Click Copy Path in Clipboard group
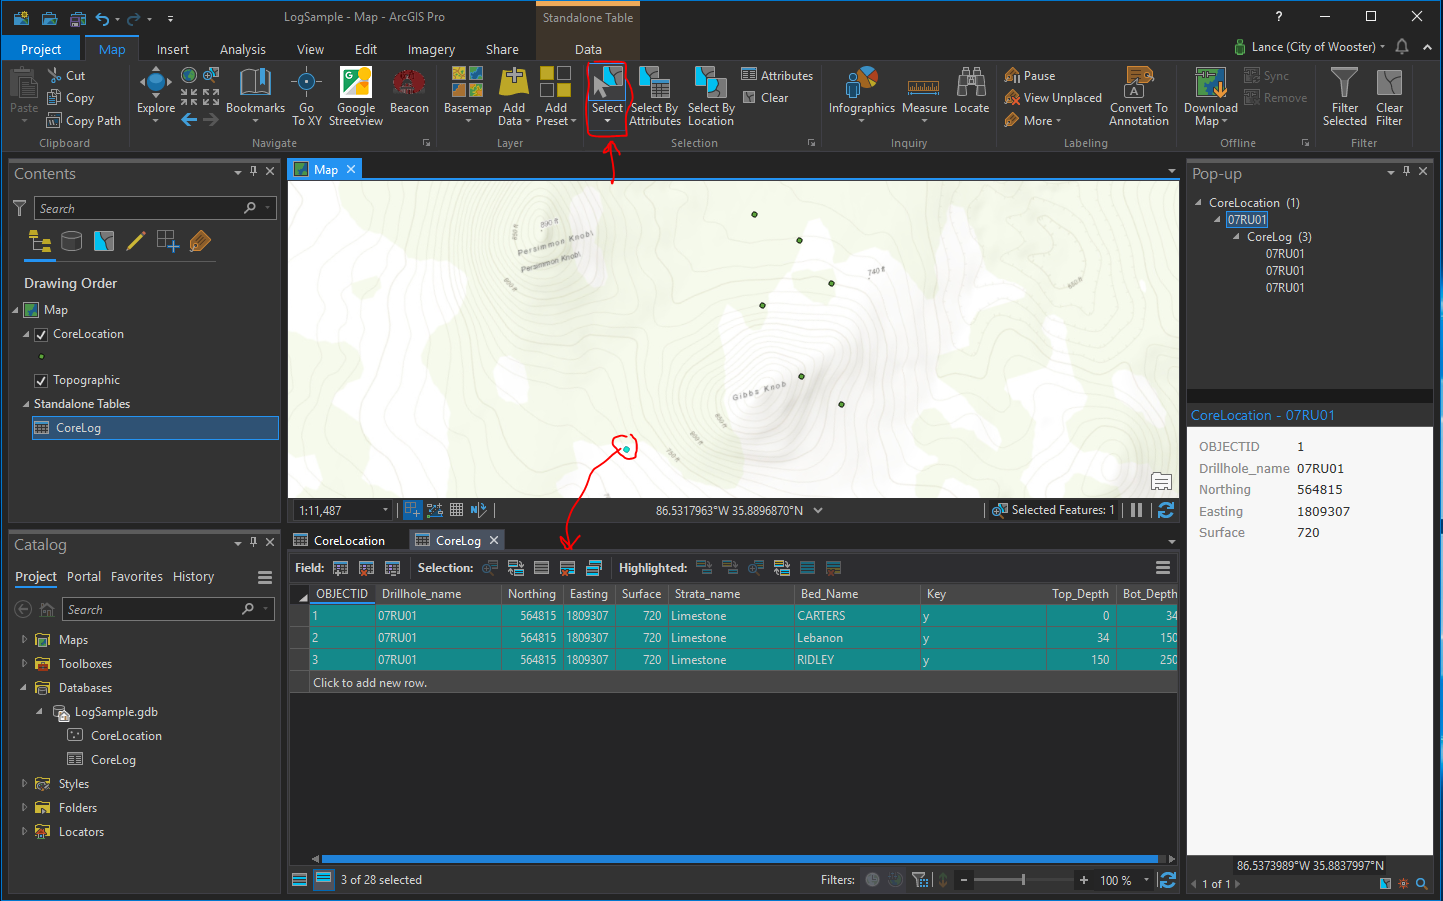Image resolution: width=1443 pixels, height=901 pixels. pyautogui.click(x=84, y=121)
